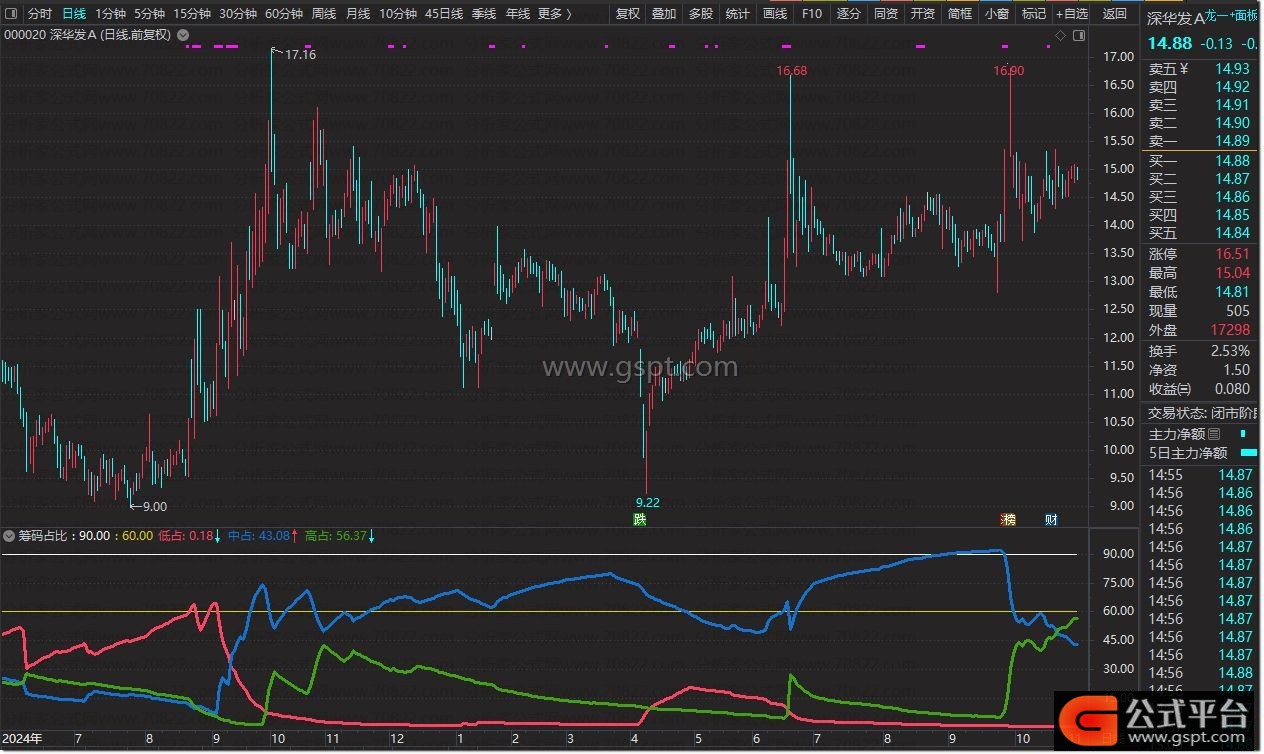1264x754 pixels.
Task: Click the cyan 5日主力净额 bar
Action: [1249, 452]
